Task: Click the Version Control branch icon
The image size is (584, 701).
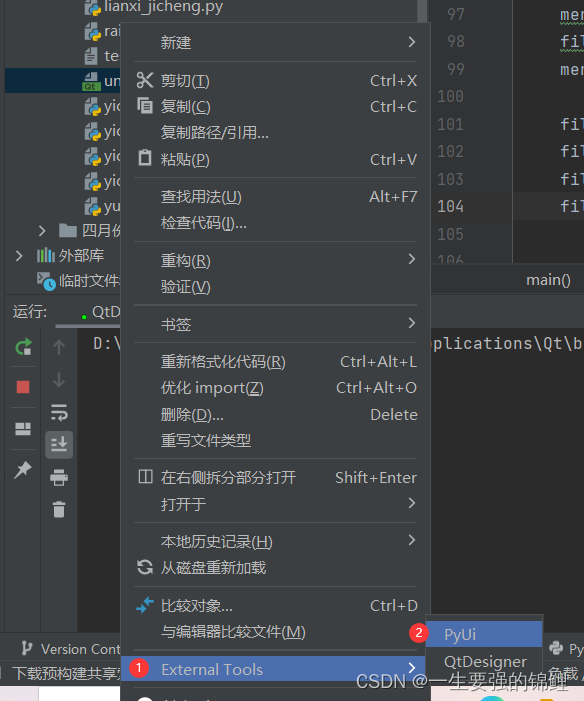Action: pos(26,648)
